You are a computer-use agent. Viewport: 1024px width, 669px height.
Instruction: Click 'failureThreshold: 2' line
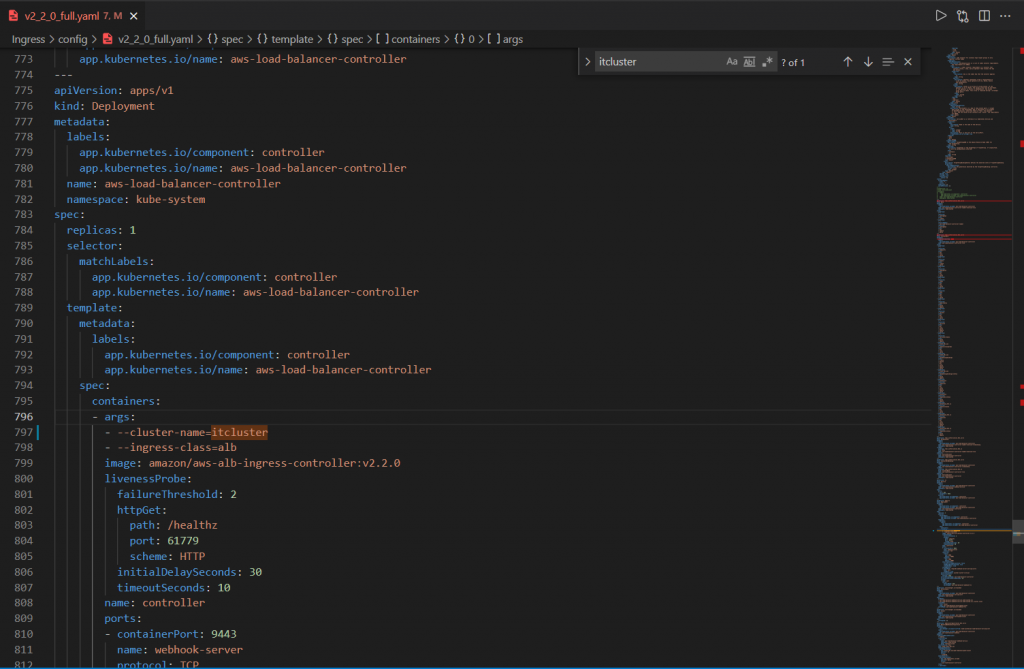[x=176, y=495]
